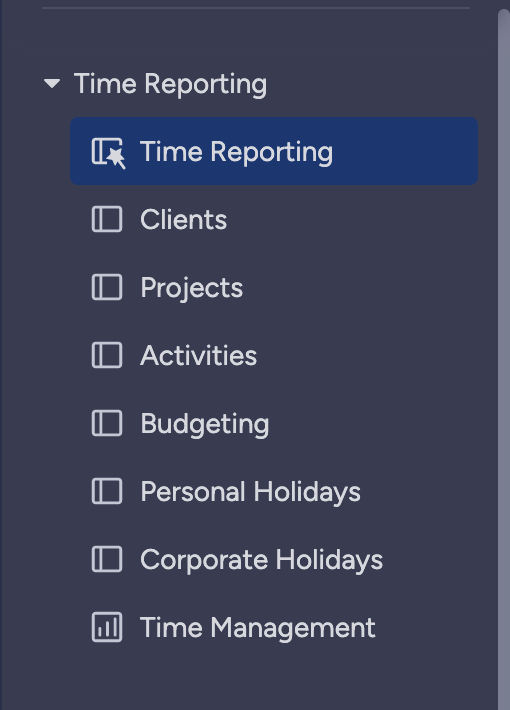Image resolution: width=510 pixels, height=710 pixels.
Task: Click the Corporate Holidays board icon
Action: 107,559
